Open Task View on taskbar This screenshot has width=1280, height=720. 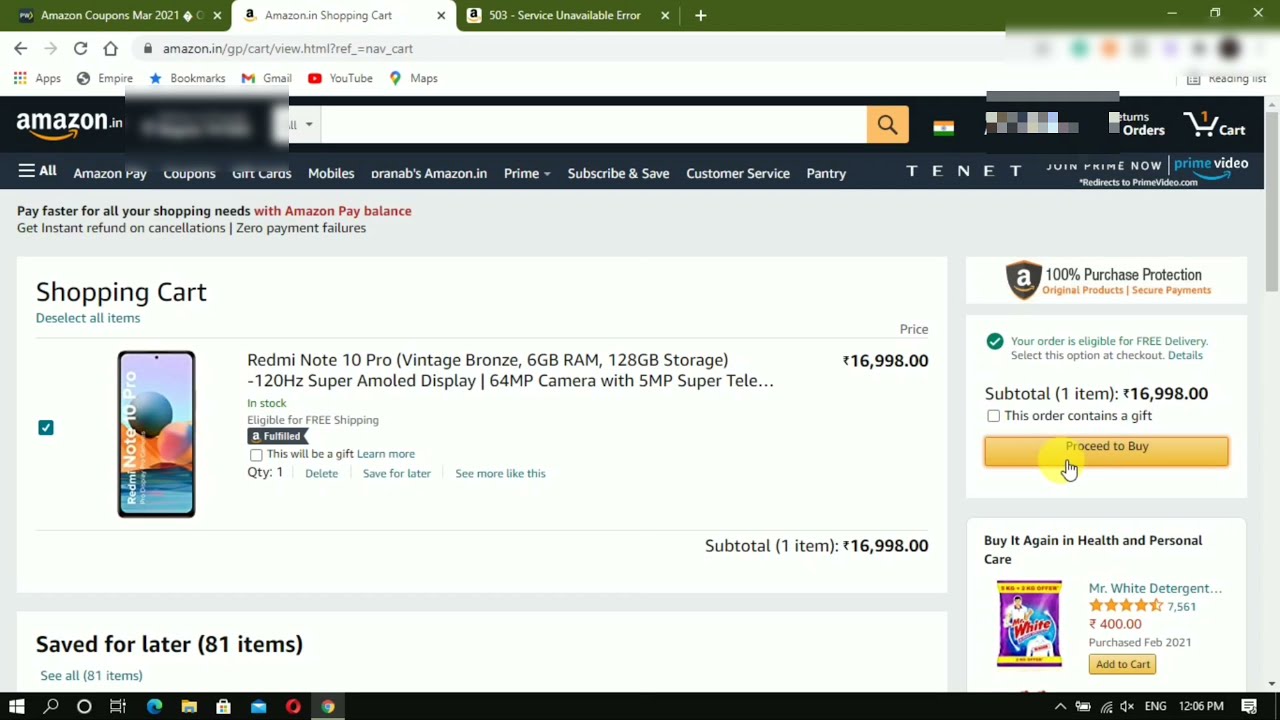click(x=118, y=706)
